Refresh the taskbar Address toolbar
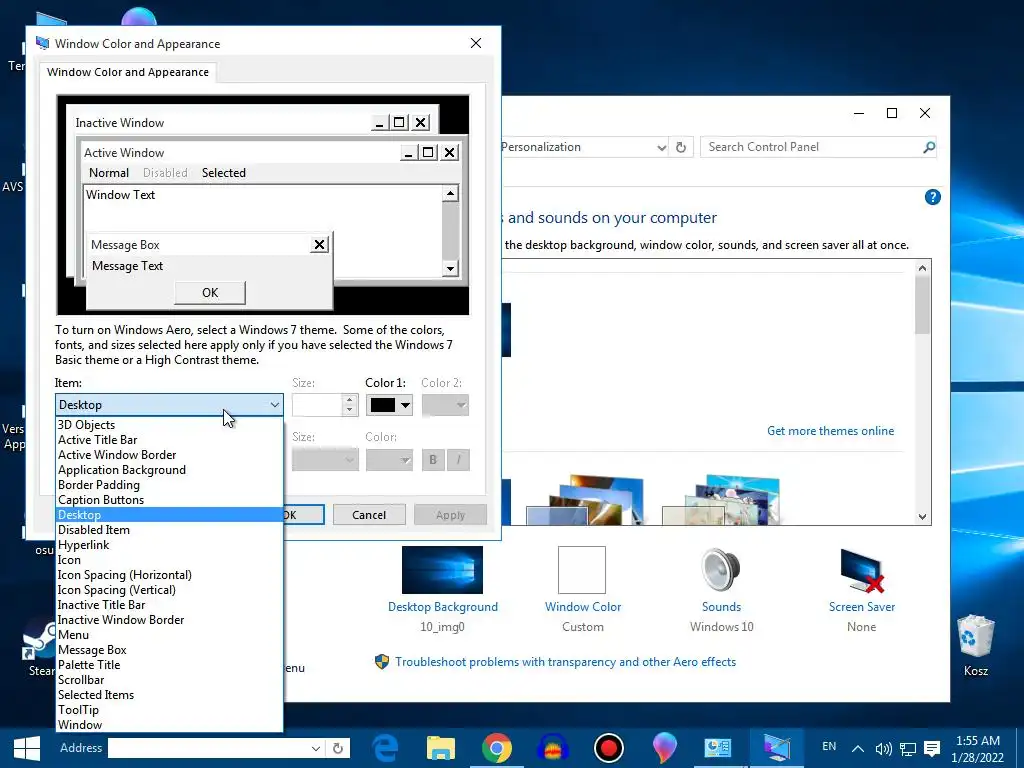The width and height of the screenshot is (1024, 768). pos(338,748)
